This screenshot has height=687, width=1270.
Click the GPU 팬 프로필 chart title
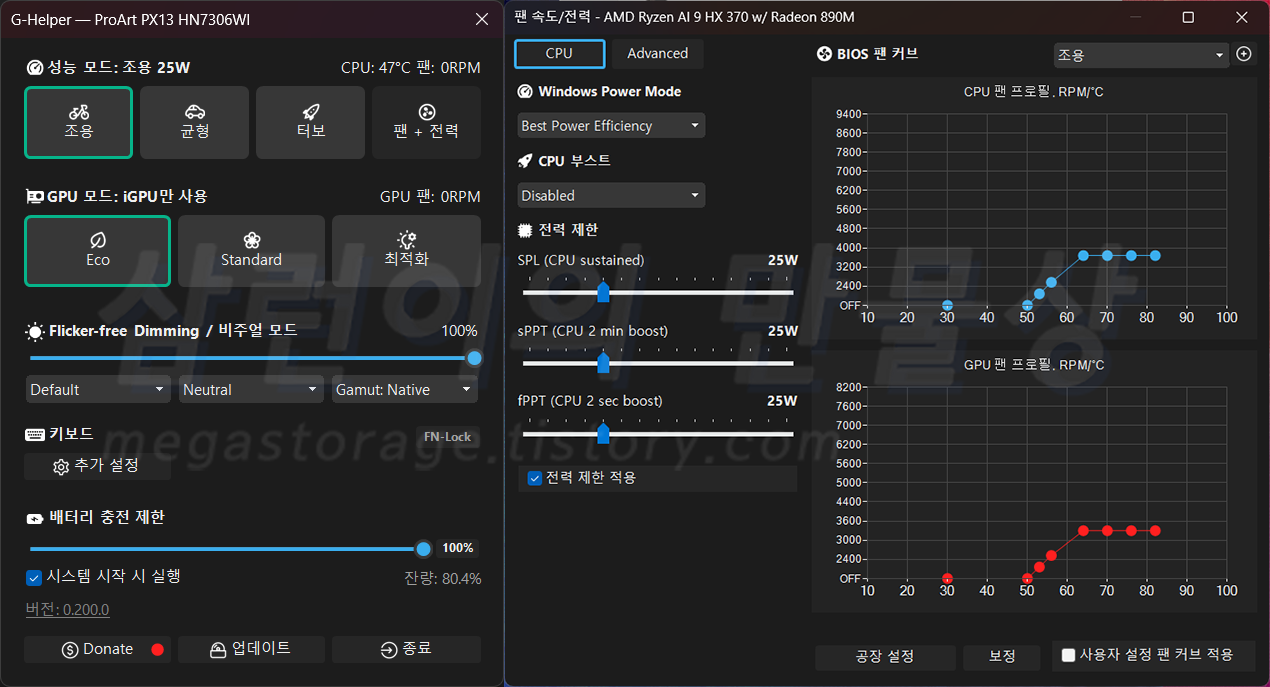tap(1033, 365)
